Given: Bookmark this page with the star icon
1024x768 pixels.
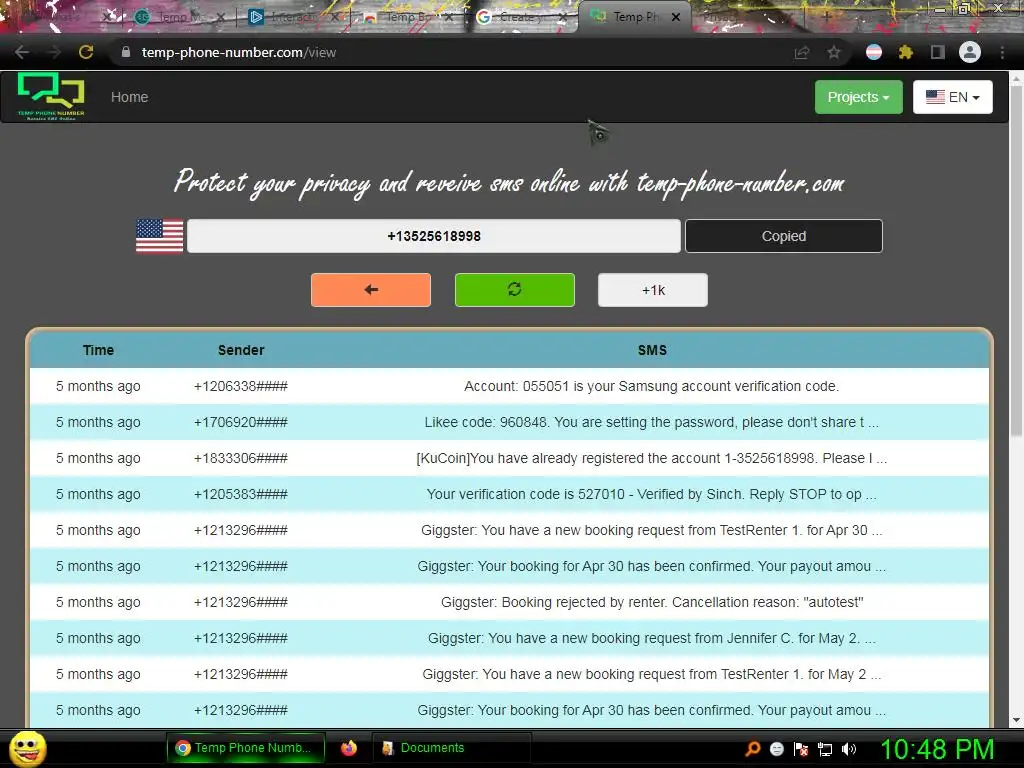Looking at the screenshot, I should coord(834,53).
